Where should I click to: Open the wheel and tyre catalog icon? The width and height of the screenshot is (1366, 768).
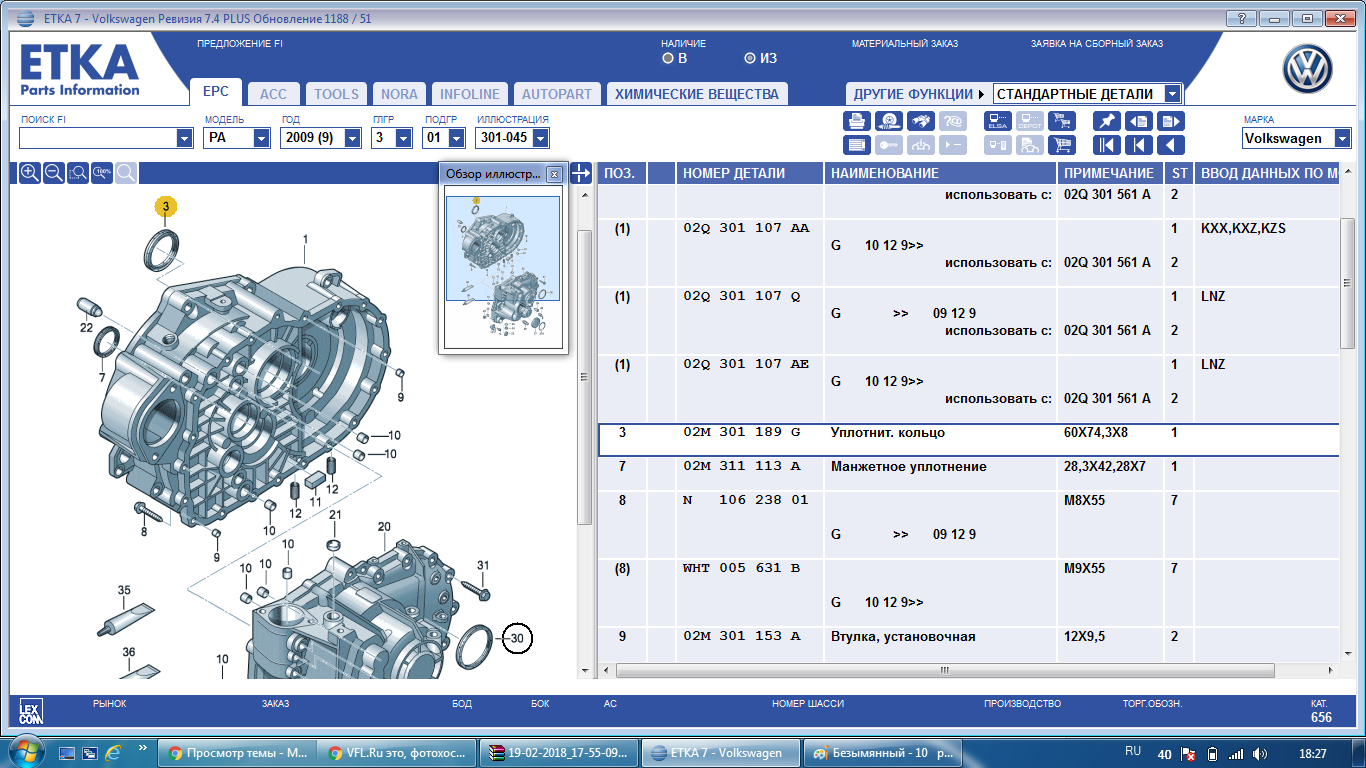(888, 121)
